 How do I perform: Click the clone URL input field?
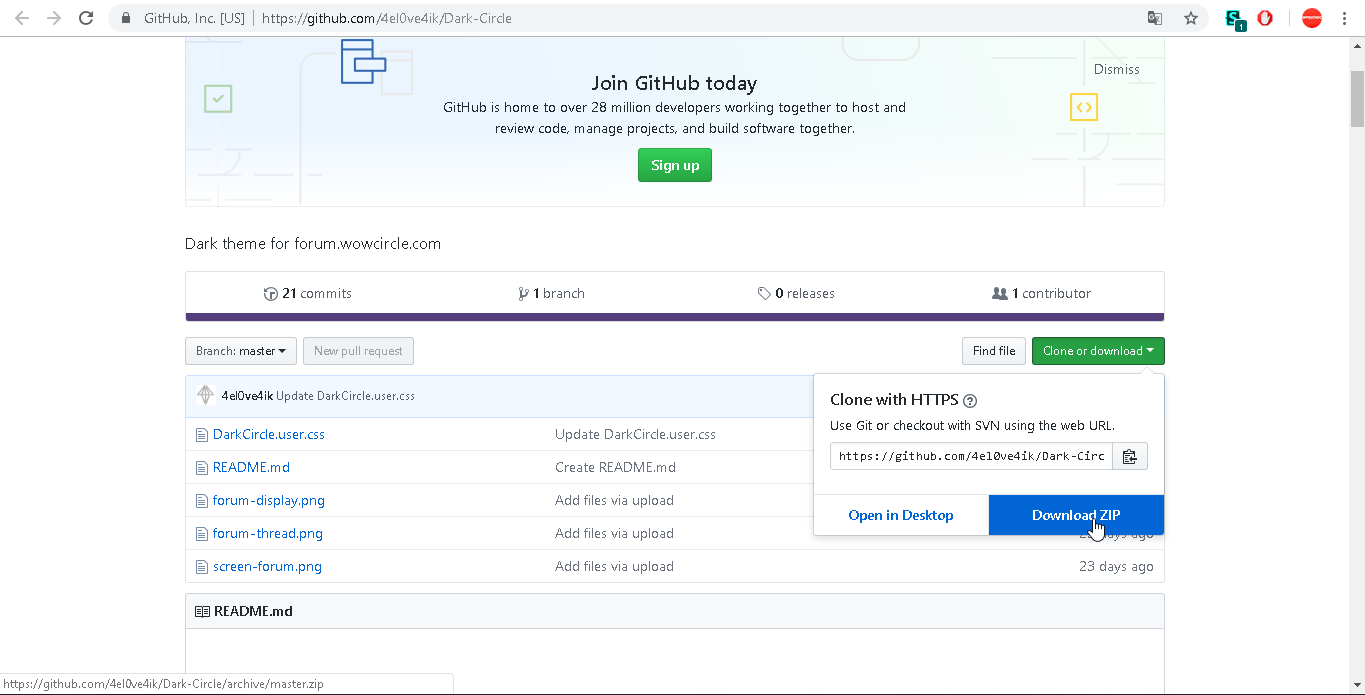(970, 457)
